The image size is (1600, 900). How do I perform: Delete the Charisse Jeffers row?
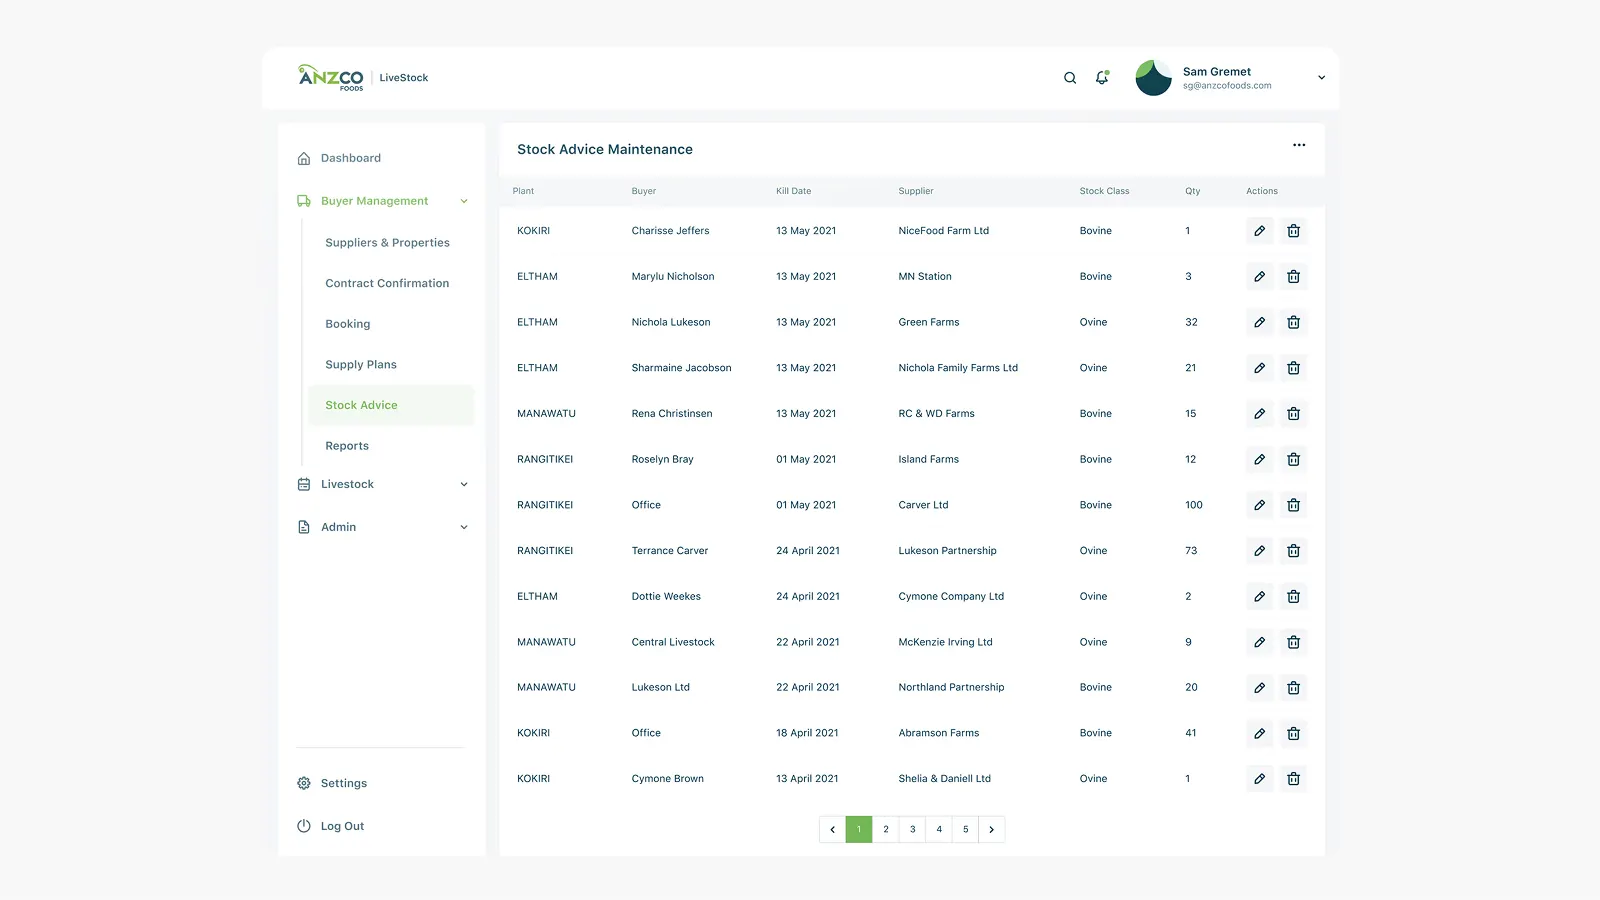(1293, 231)
